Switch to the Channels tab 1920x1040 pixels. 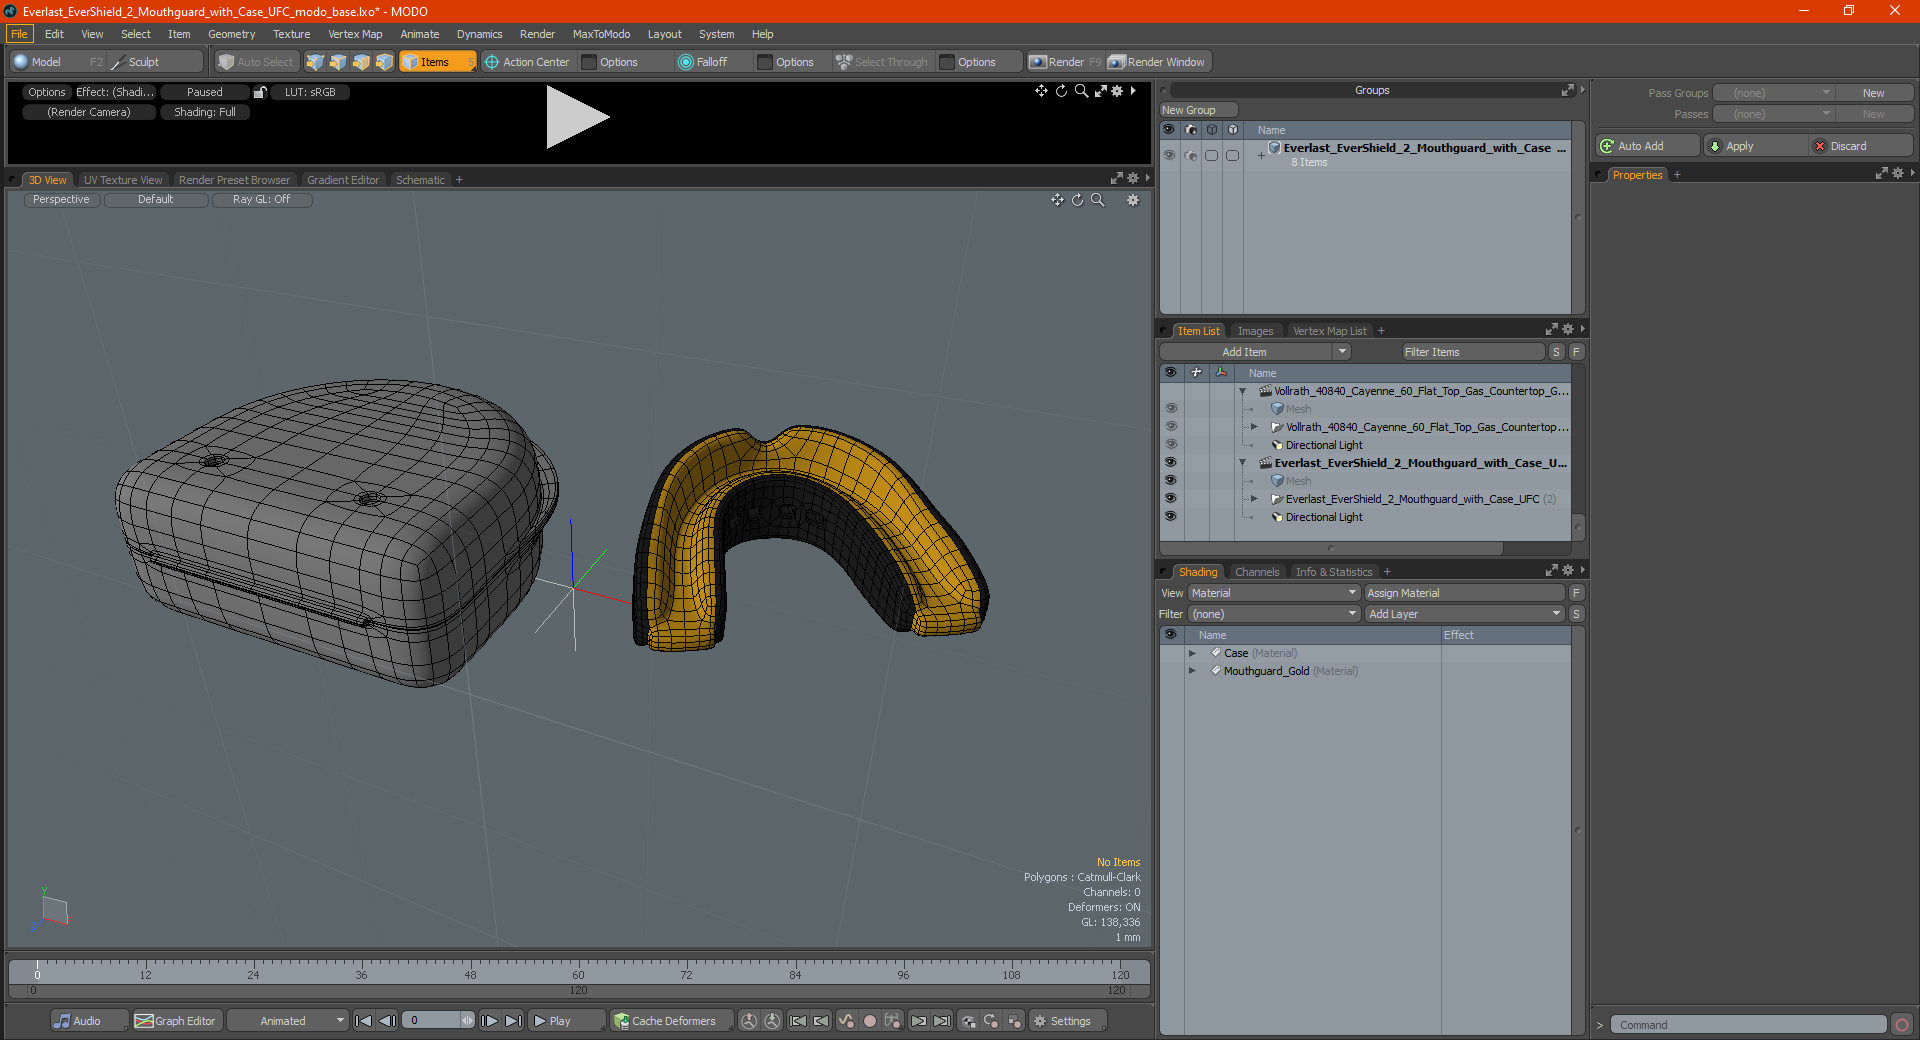[1256, 572]
